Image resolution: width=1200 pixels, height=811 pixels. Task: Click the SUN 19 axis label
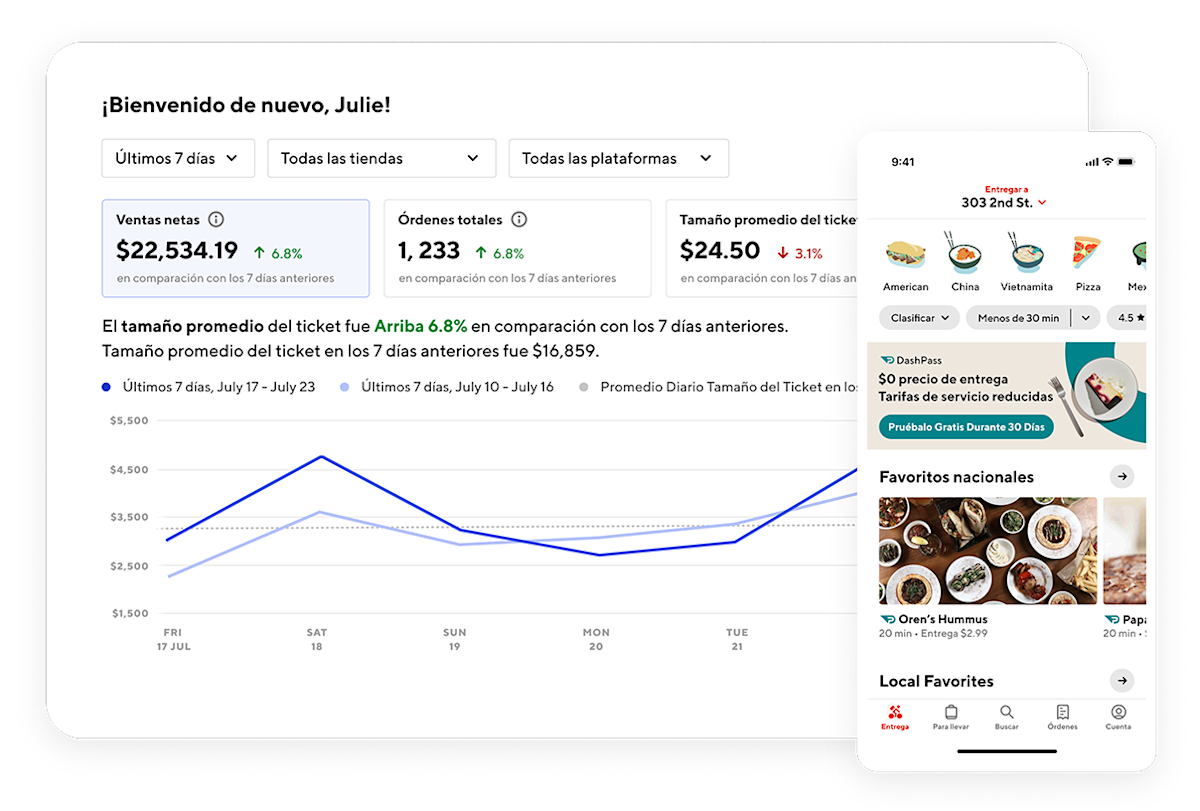(x=455, y=640)
